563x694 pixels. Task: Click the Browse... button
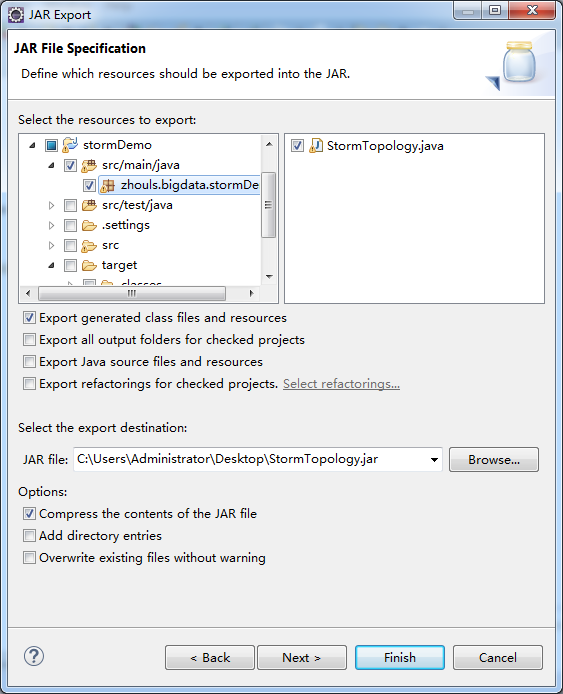pos(494,460)
